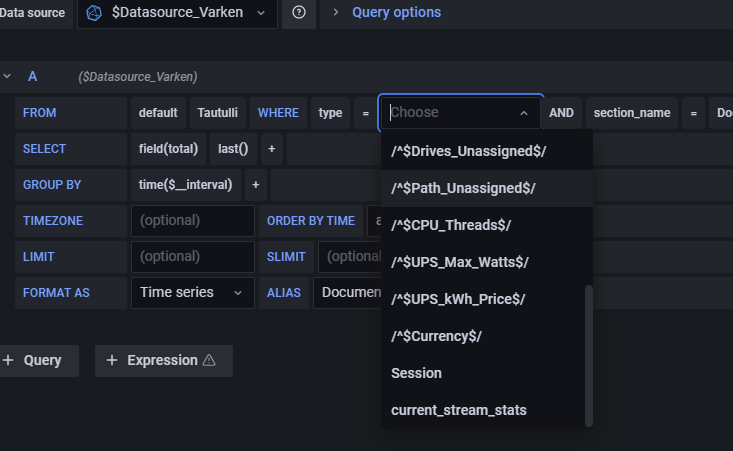733x451 pixels.
Task: Click the Tautulli measurement segment
Action: pyautogui.click(x=217, y=113)
